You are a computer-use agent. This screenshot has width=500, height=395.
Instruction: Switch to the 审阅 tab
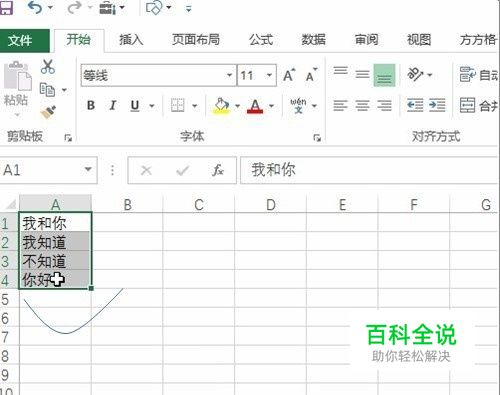click(366, 40)
